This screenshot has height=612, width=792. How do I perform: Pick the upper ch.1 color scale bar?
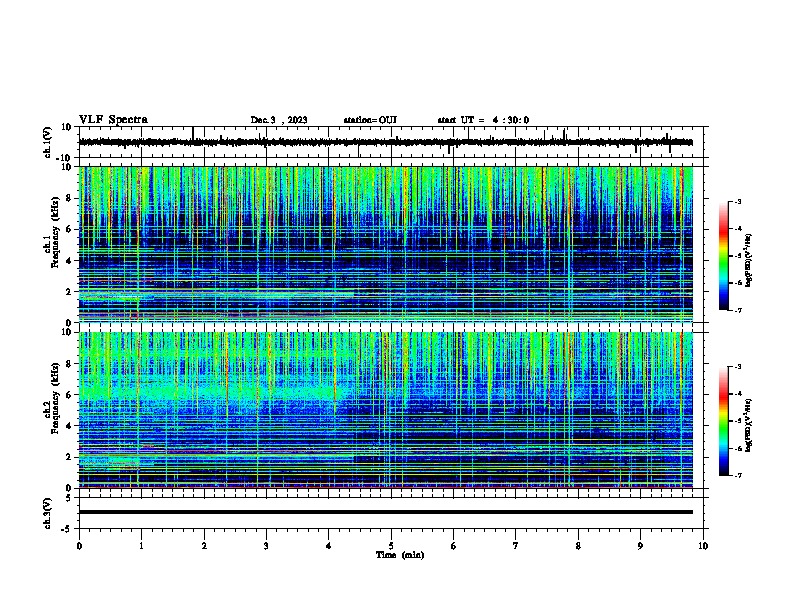(x=724, y=256)
